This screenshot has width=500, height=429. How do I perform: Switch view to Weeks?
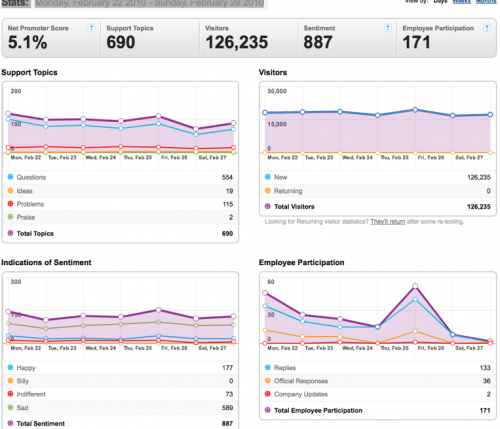[461, 2]
